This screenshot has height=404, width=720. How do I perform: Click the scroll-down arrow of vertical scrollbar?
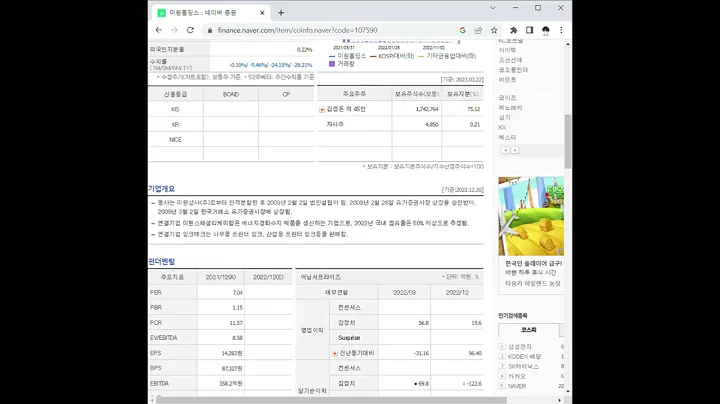[568, 392]
